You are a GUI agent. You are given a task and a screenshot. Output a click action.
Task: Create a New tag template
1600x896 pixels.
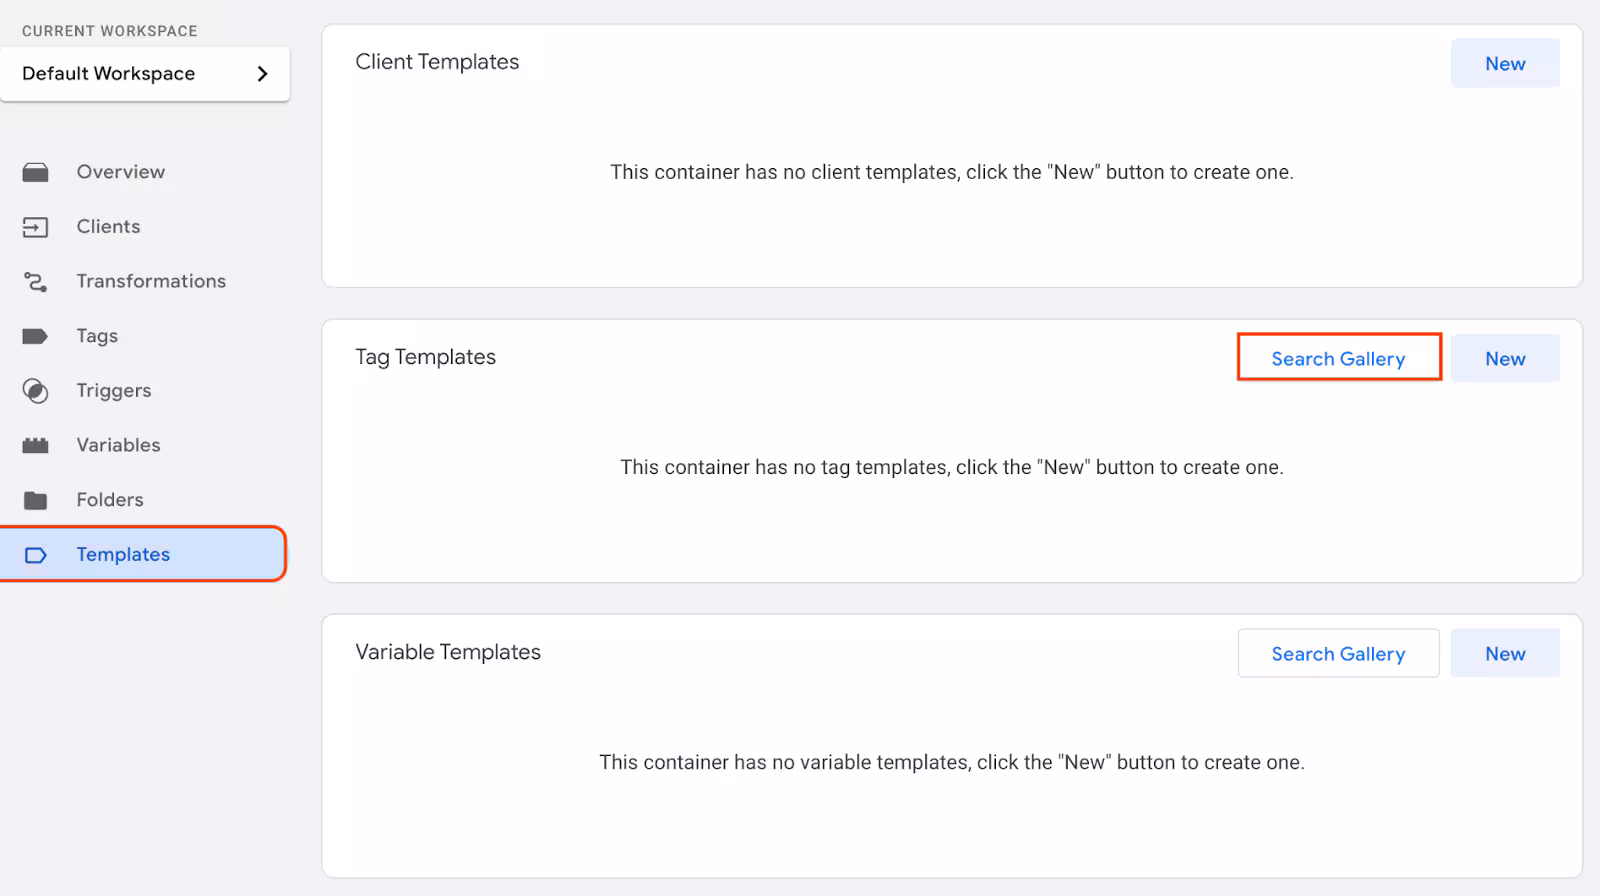(x=1505, y=358)
